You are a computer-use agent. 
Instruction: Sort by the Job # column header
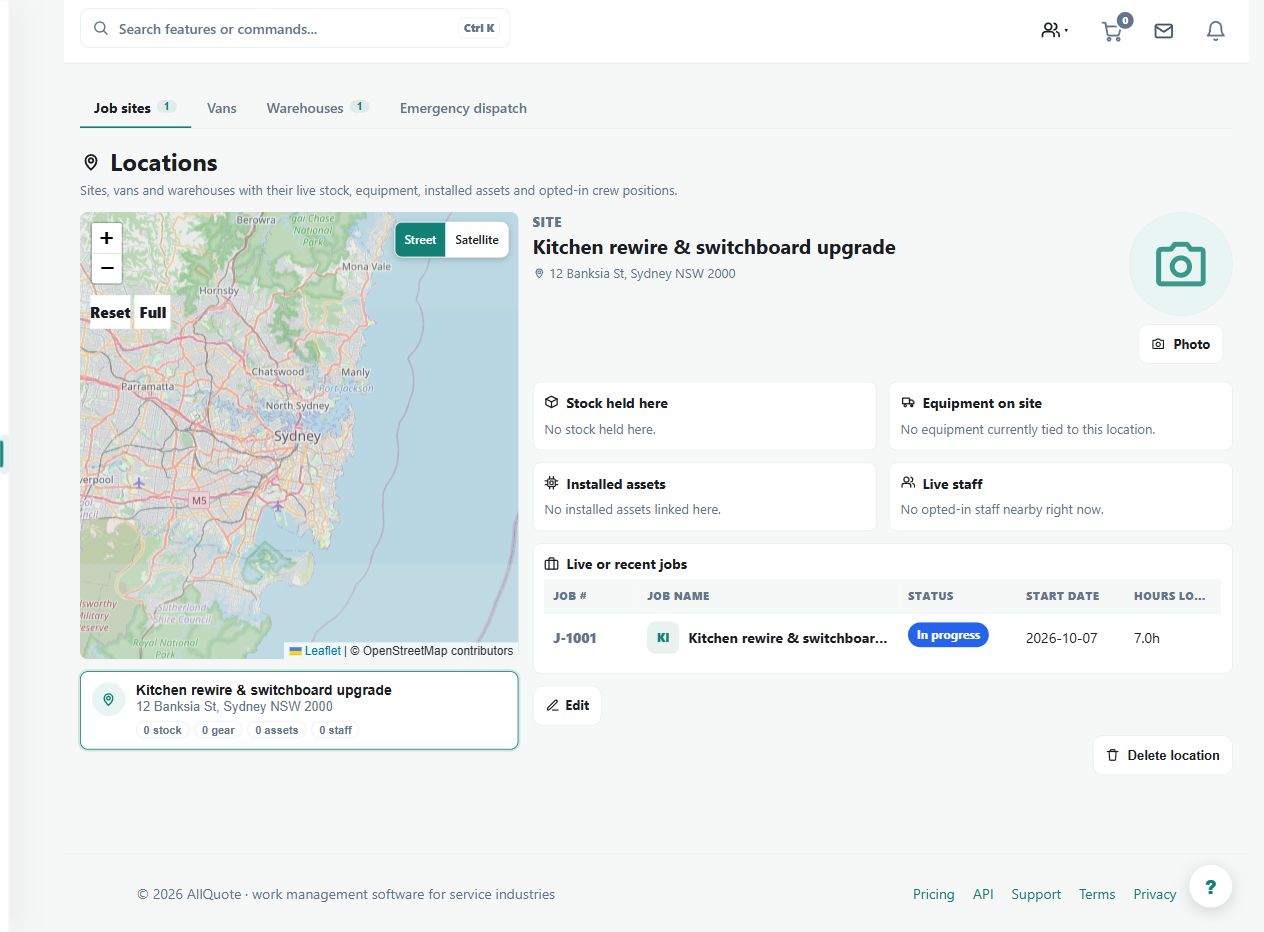point(570,596)
